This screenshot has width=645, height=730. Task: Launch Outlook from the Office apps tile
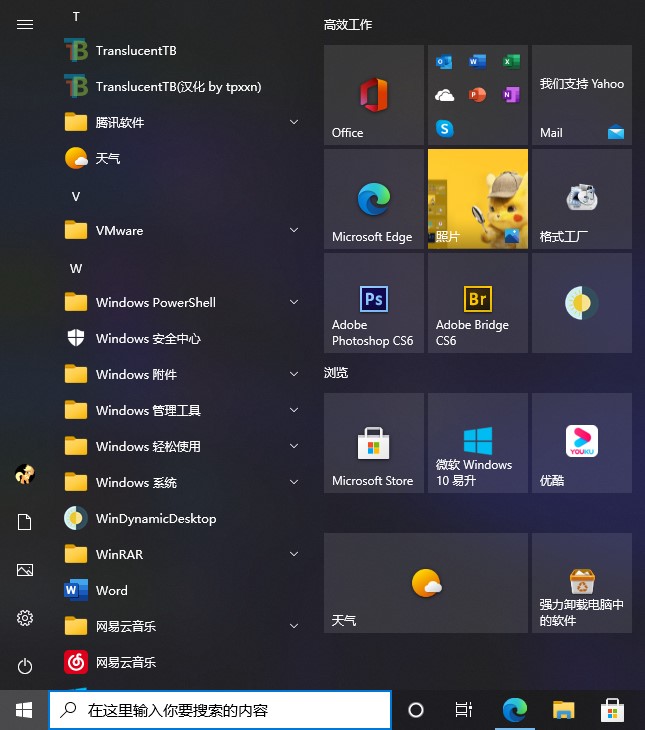click(x=444, y=61)
